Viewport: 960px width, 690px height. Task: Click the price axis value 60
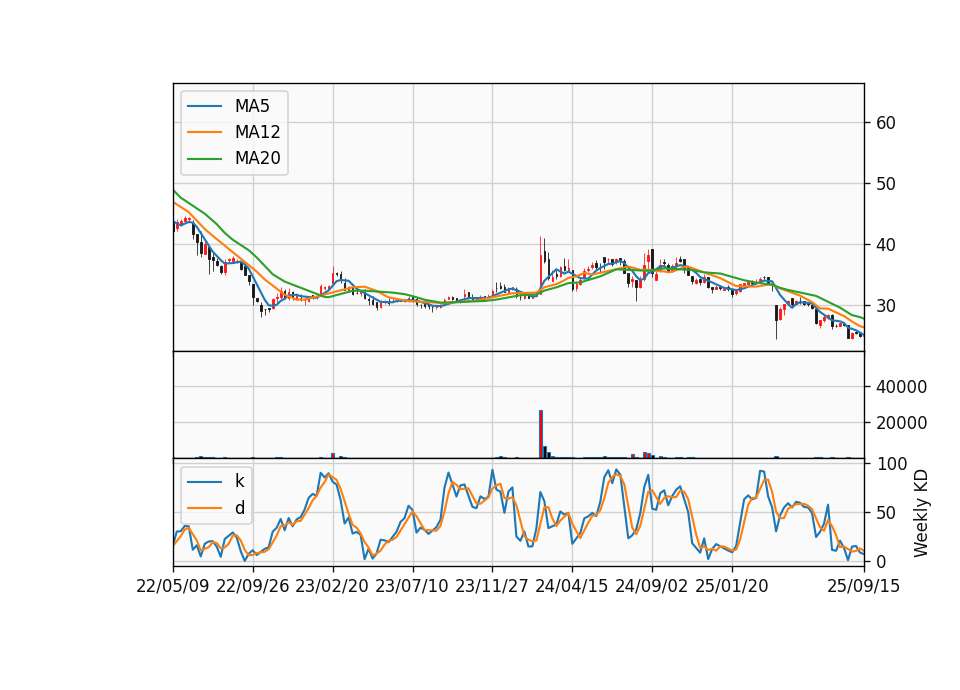(885, 123)
